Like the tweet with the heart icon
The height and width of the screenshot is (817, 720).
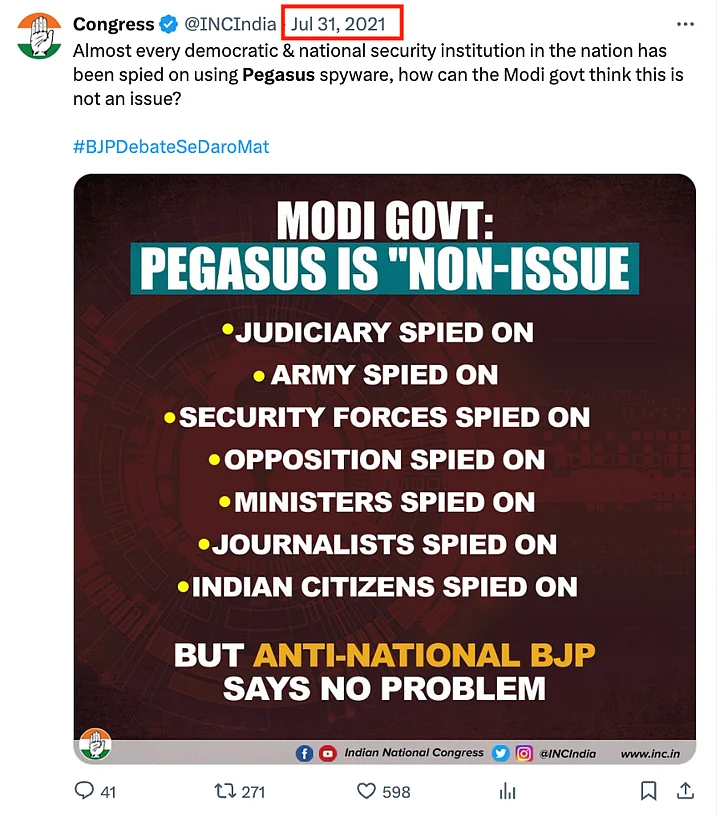pyautogui.click(x=368, y=791)
